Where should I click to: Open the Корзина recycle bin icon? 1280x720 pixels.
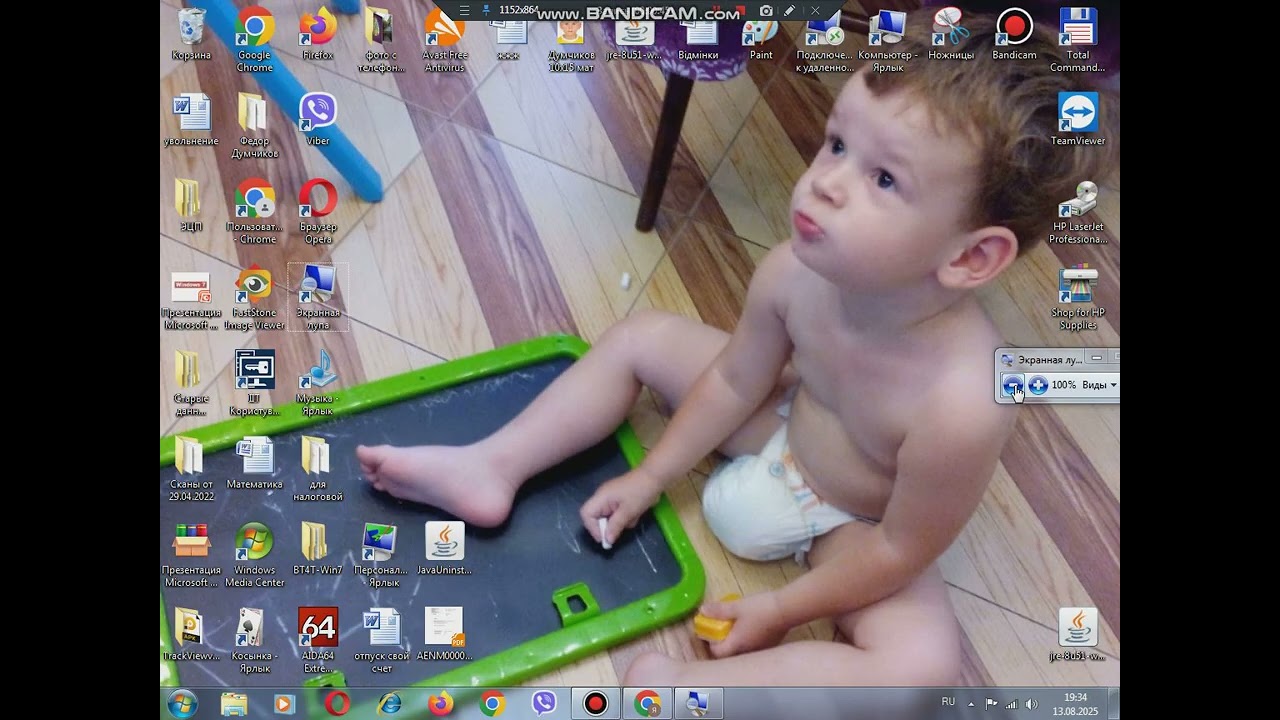(x=191, y=35)
